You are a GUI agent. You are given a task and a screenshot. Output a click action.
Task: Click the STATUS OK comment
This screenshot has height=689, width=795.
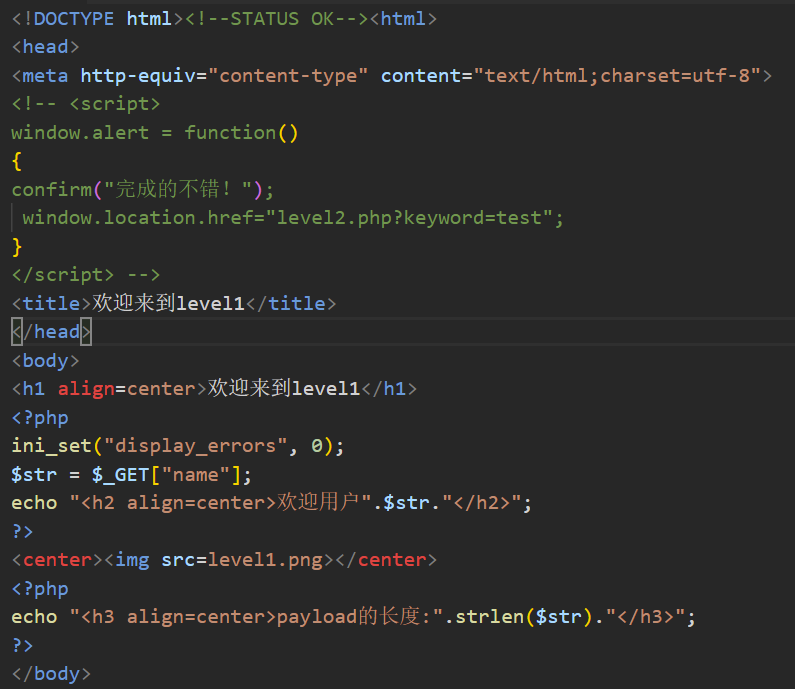coord(276,19)
